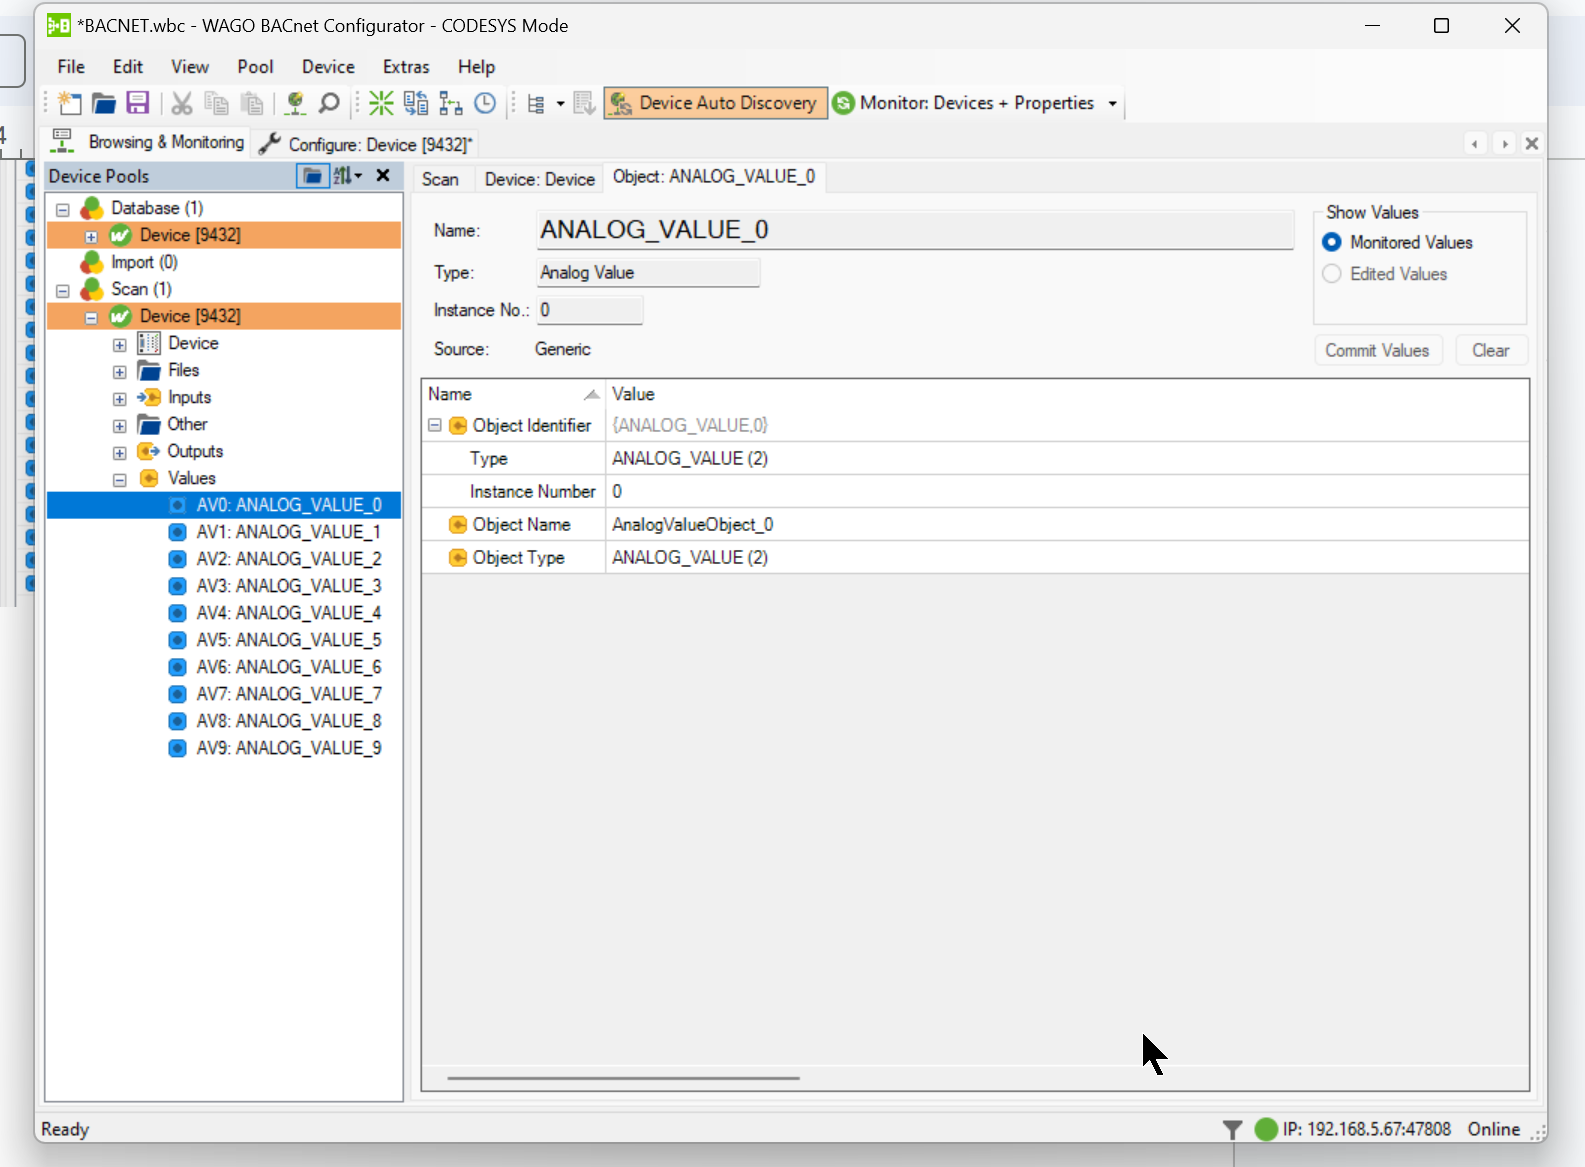Screen dimensions: 1585x1167
Task: Expand the Other folder node
Action: click(x=120, y=426)
